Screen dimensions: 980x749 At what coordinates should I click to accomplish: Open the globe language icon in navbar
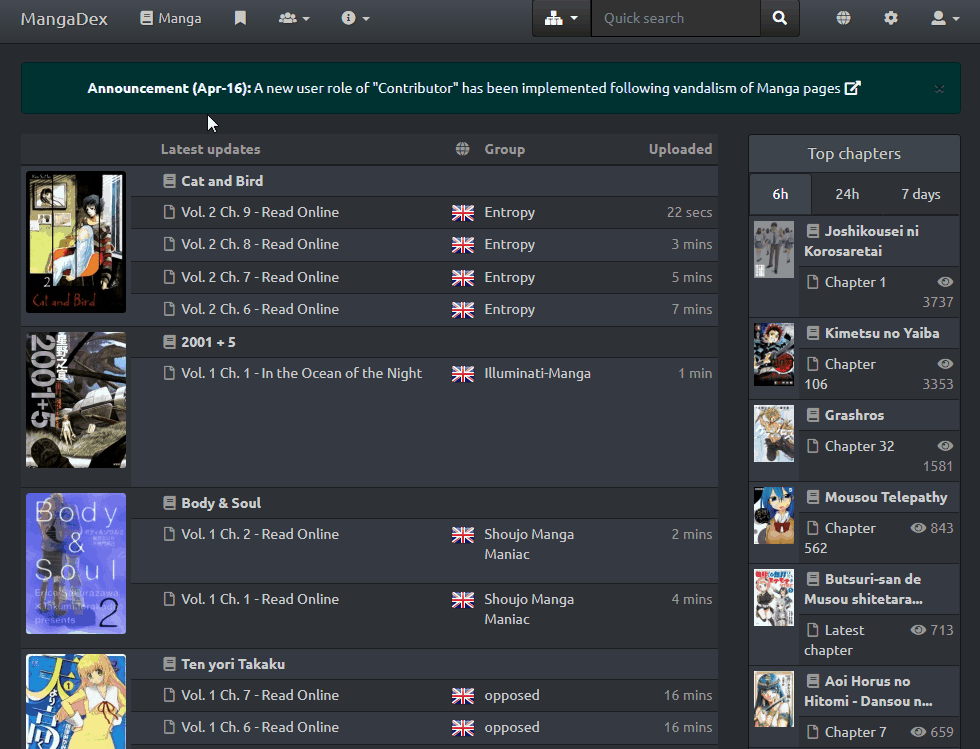click(844, 18)
